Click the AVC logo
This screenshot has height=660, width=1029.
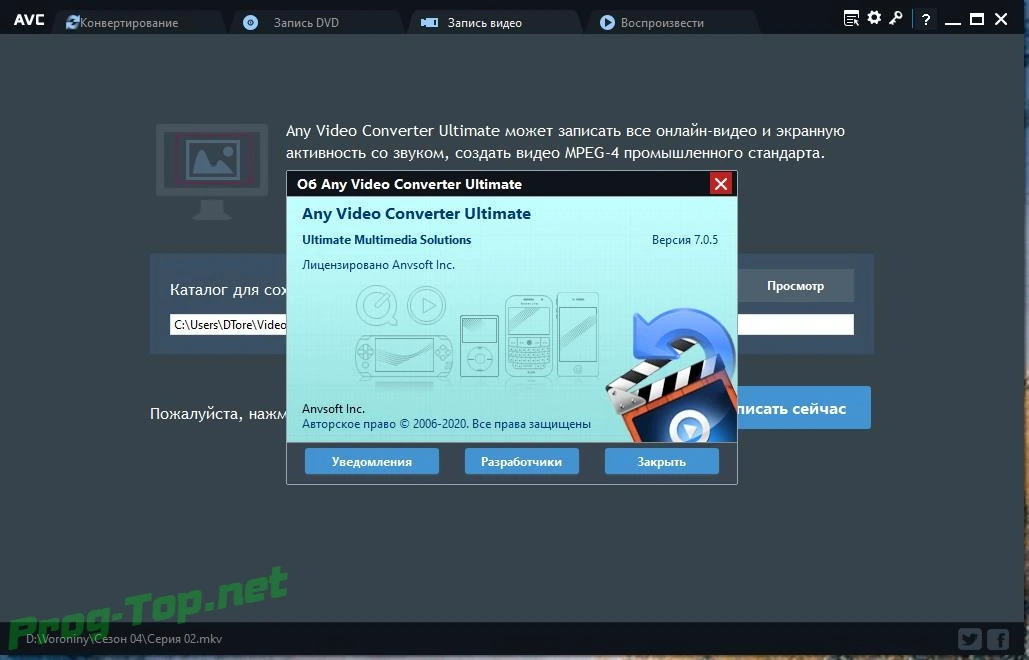(x=30, y=20)
